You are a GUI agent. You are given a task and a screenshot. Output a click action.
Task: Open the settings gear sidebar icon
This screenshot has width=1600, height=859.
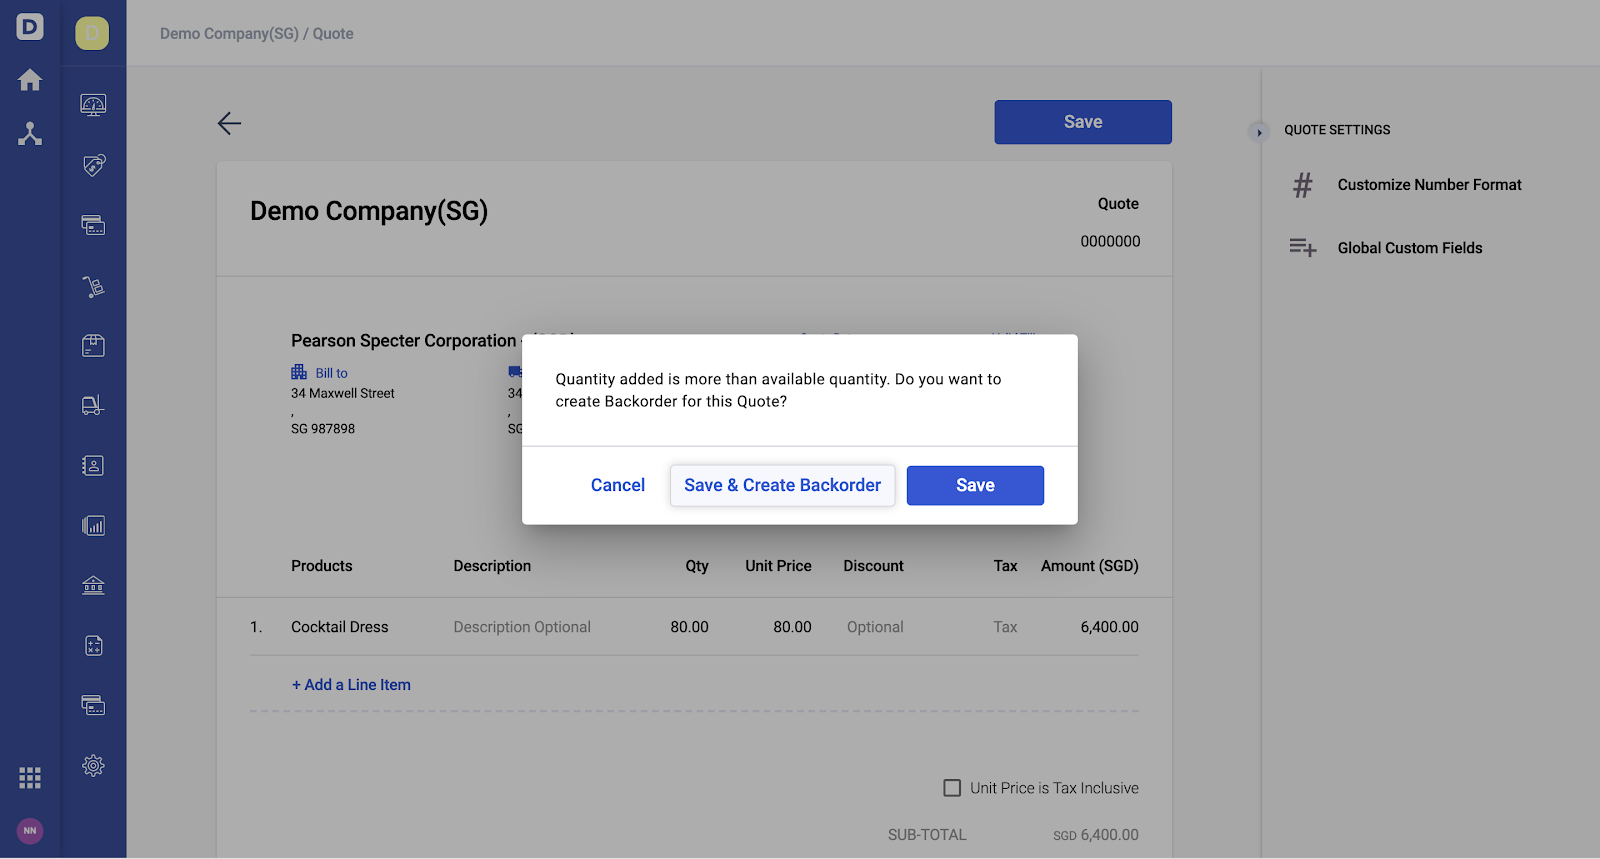[93, 766]
